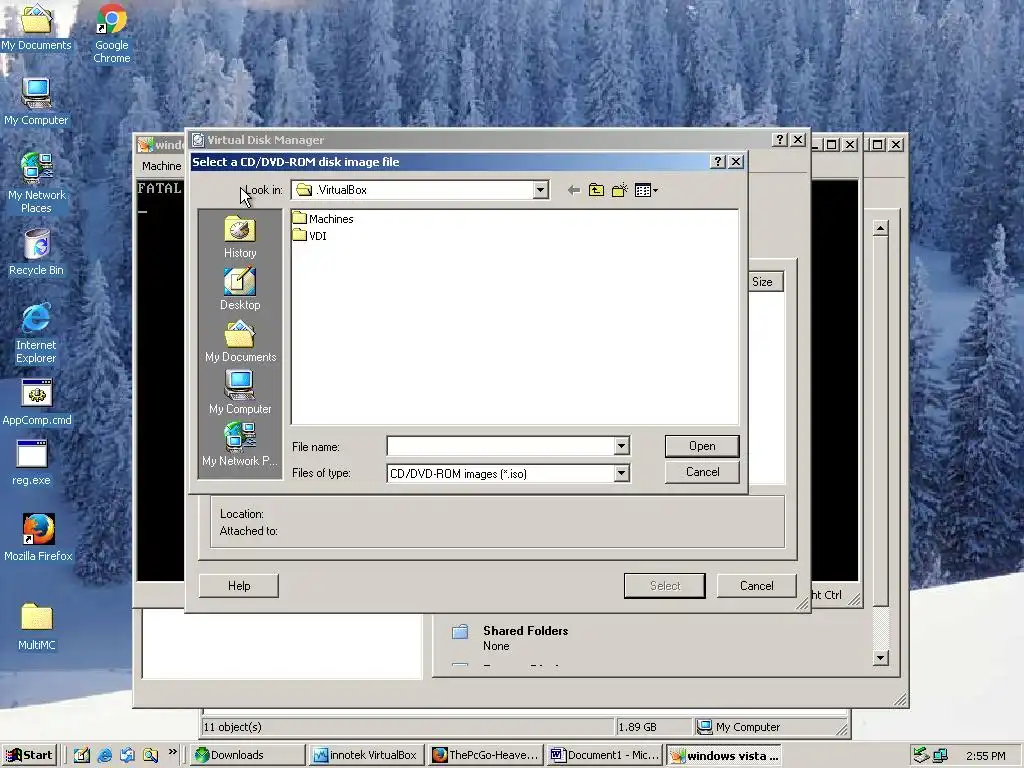This screenshot has width=1024, height=768.
Task: Click Select in Virtual Disk Manager
Action: tap(665, 586)
